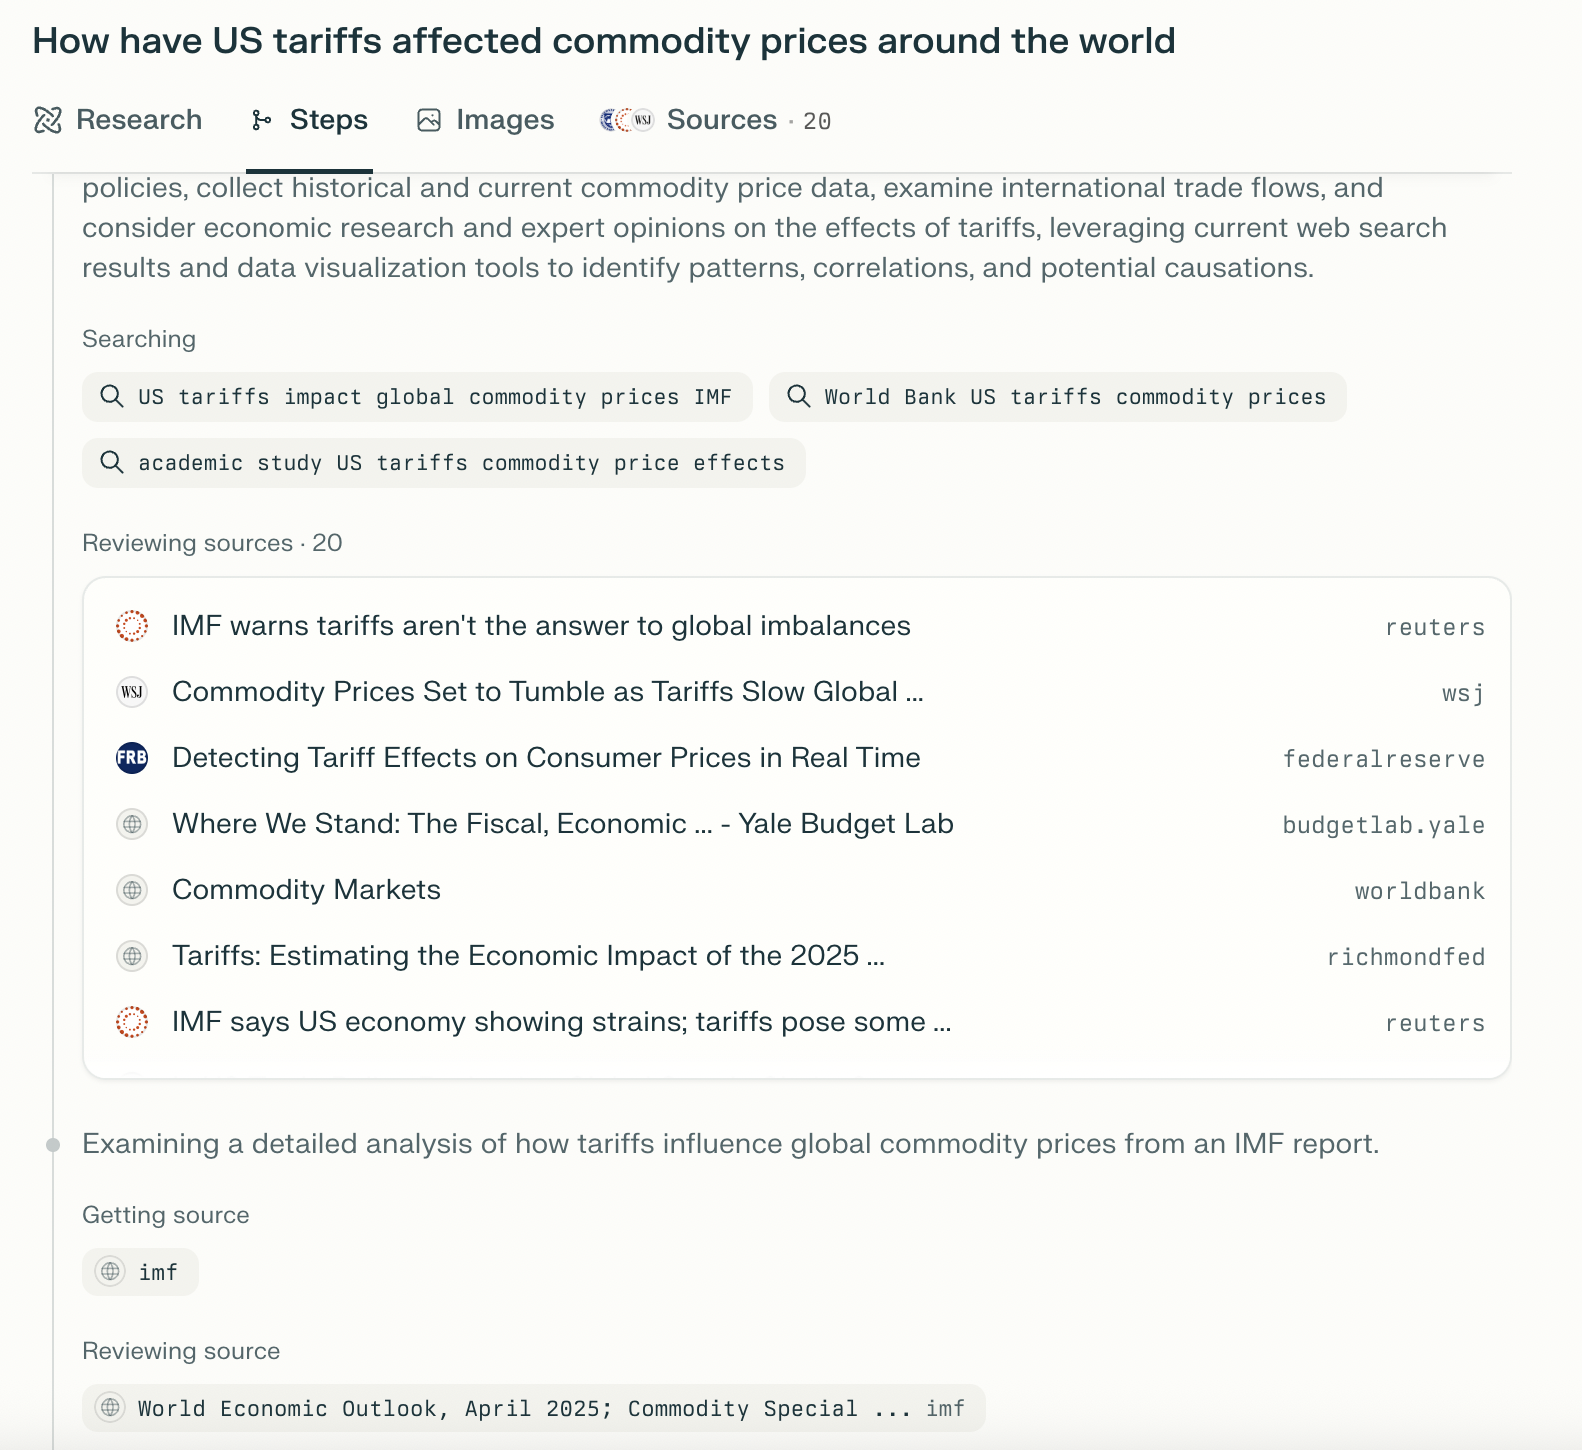Image resolution: width=1582 pixels, height=1450 pixels.
Task: Click the Research tab icon
Action: click(48, 120)
